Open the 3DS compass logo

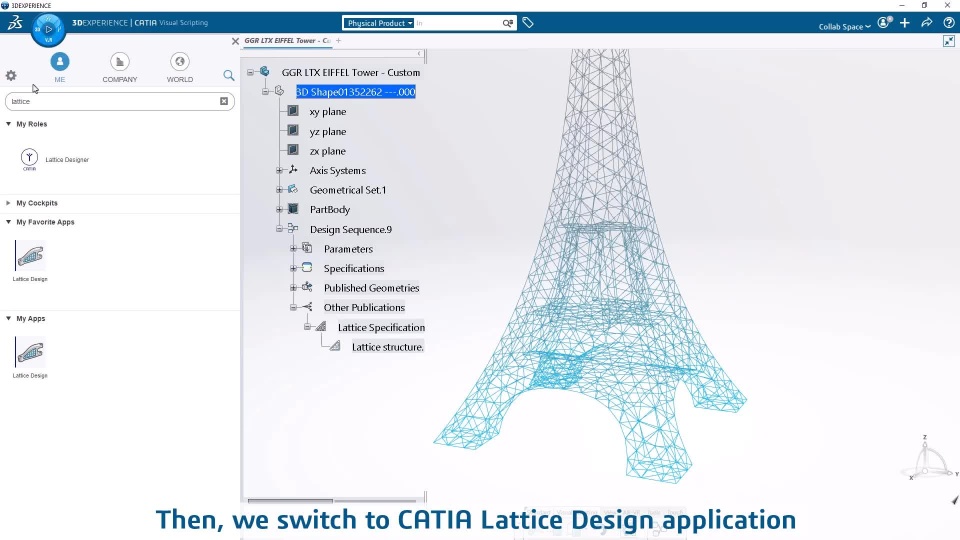point(15,23)
